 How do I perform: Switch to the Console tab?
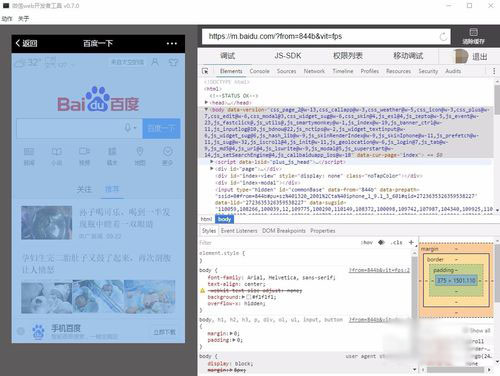[259, 71]
